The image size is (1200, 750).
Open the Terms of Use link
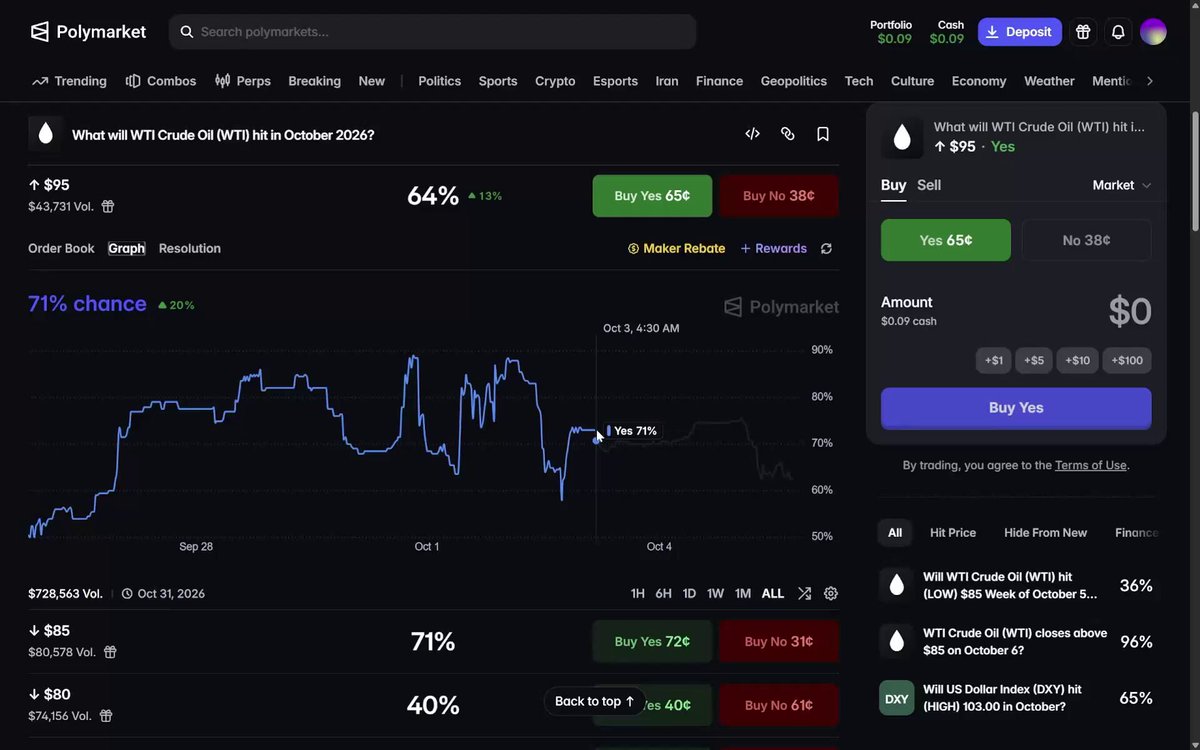(x=1091, y=465)
